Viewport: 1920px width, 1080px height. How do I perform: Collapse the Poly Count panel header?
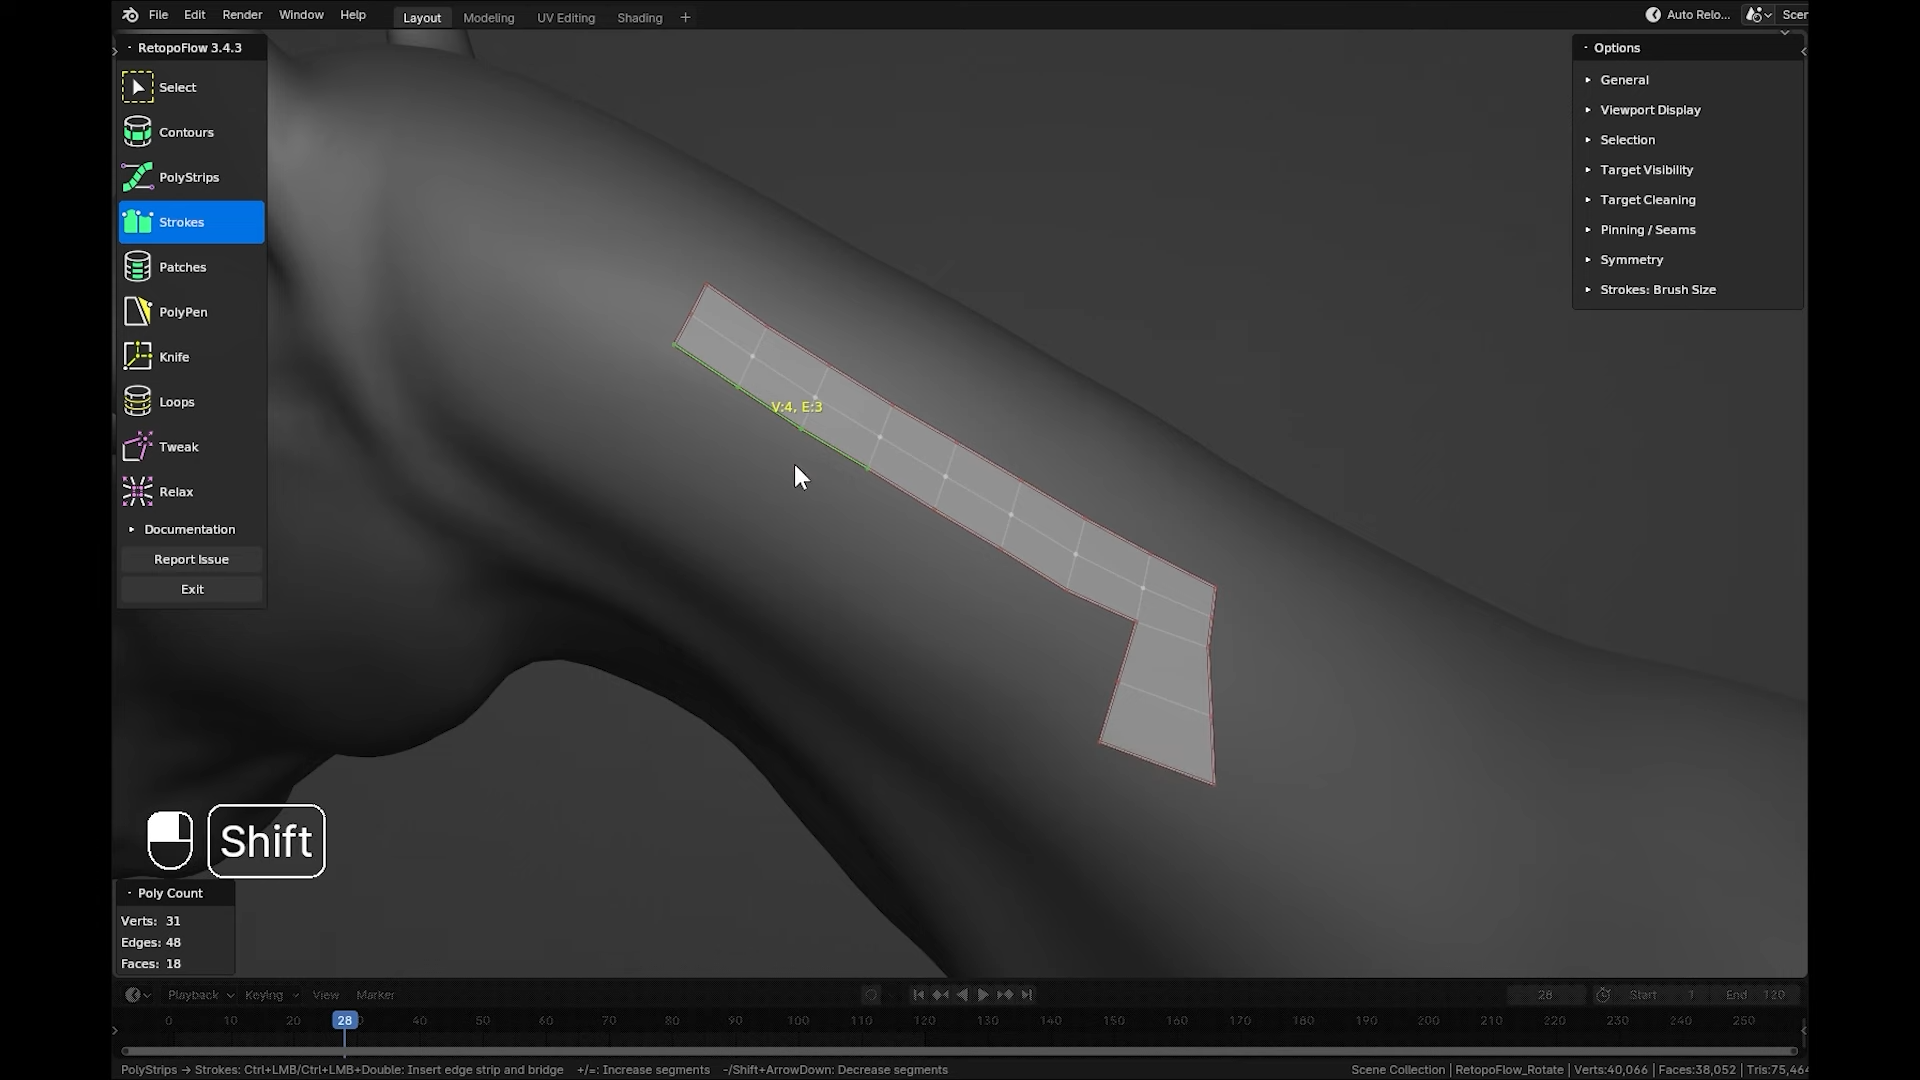168,893
